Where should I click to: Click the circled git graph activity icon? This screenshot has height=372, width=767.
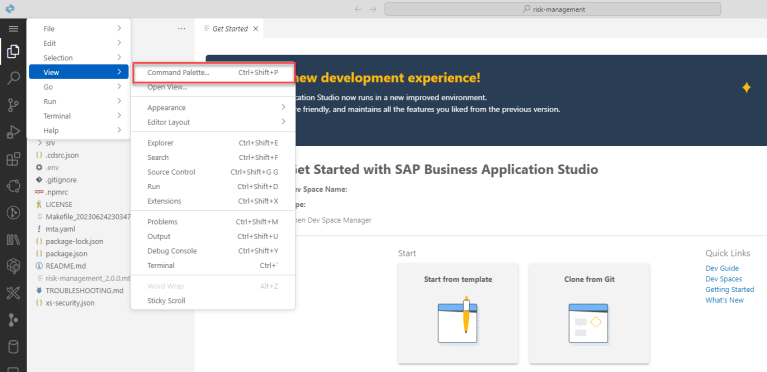13,212
